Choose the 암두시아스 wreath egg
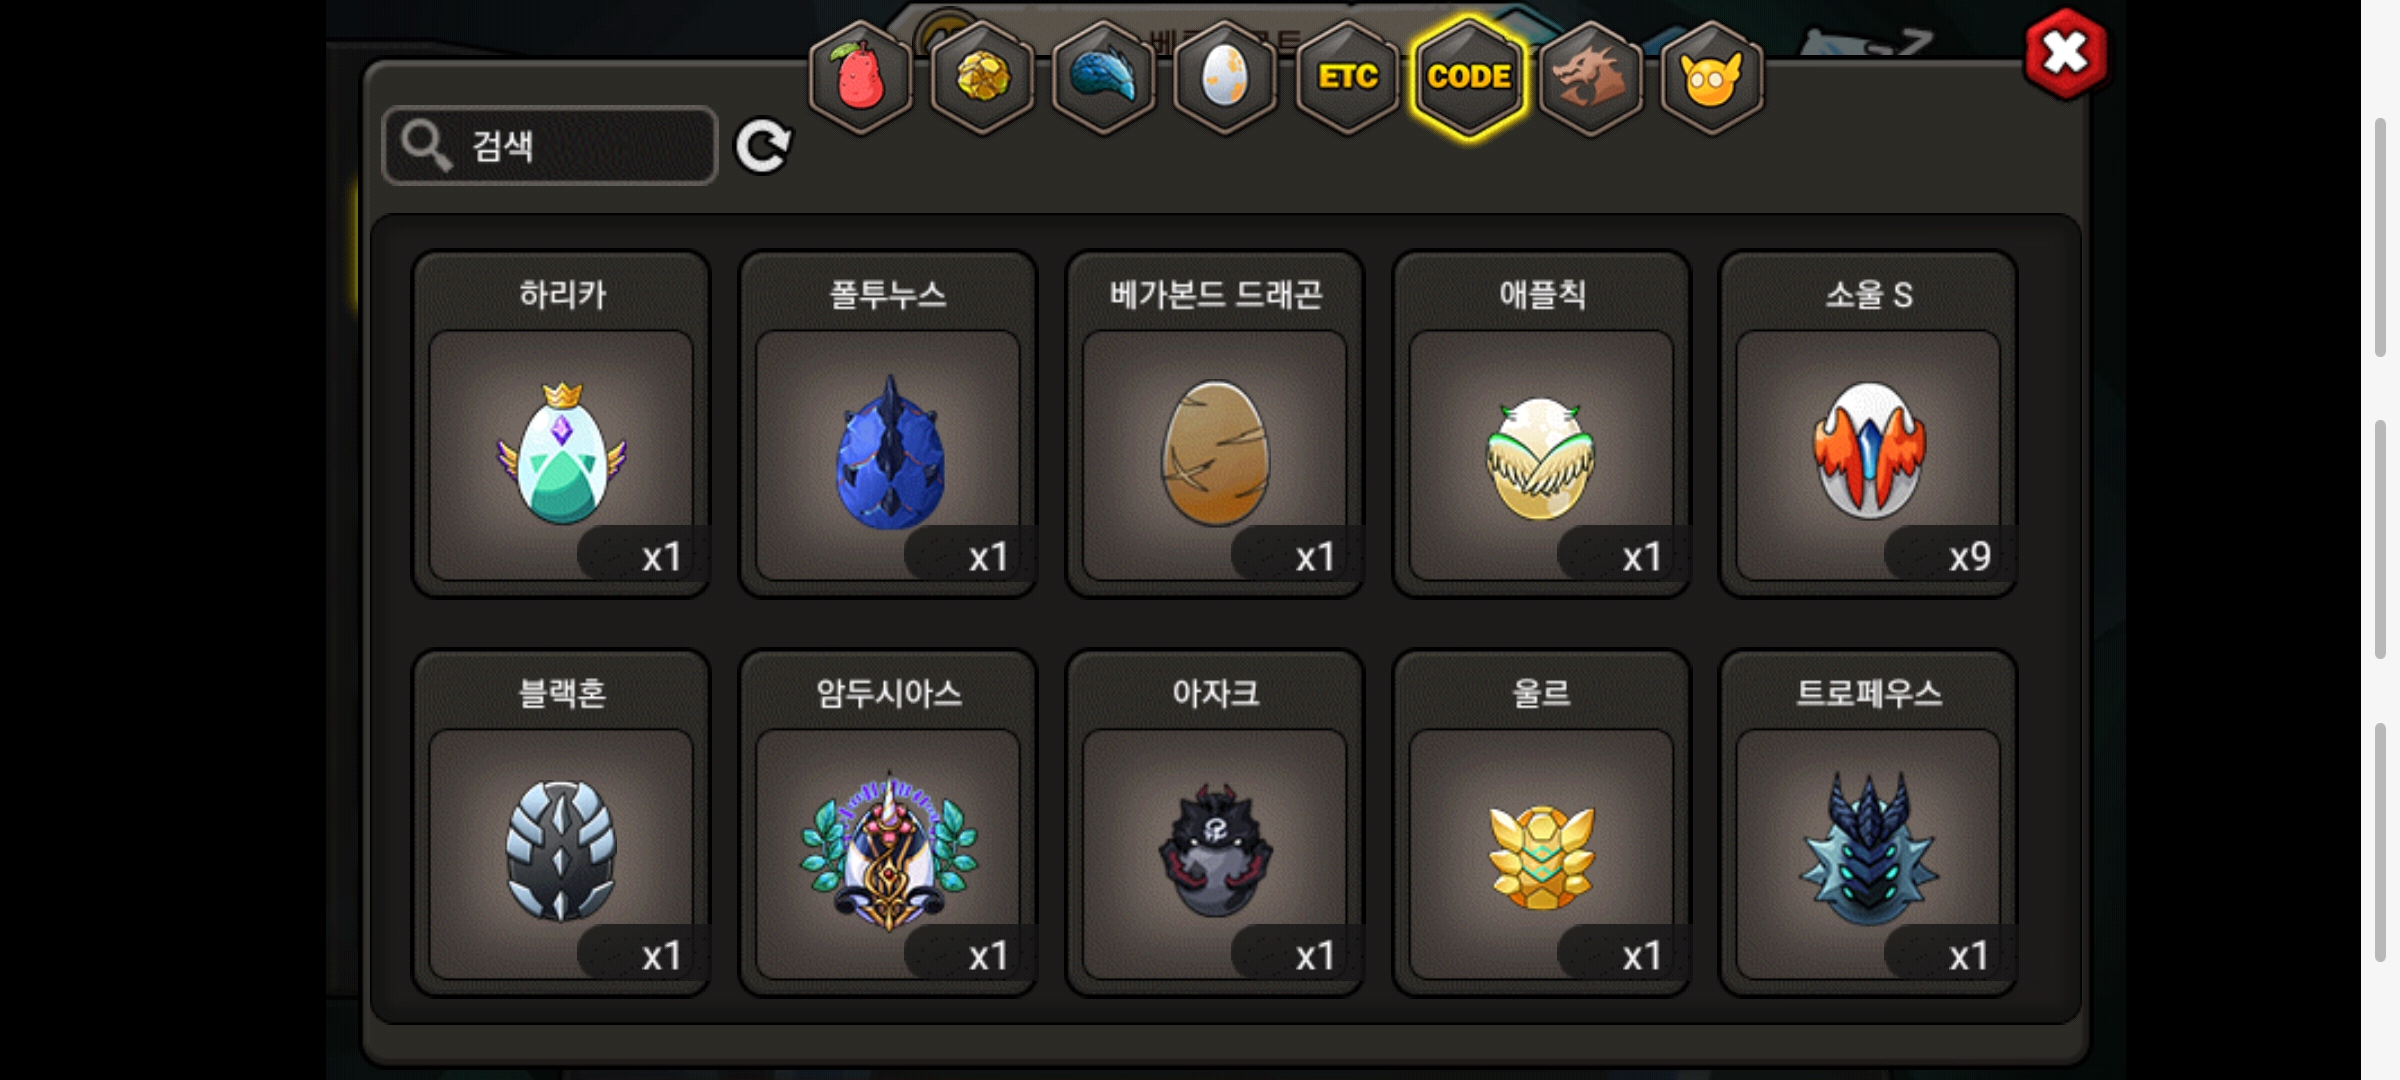Image resolution: width=2400 pixels, height=1080 pixels. pos(888,823)
